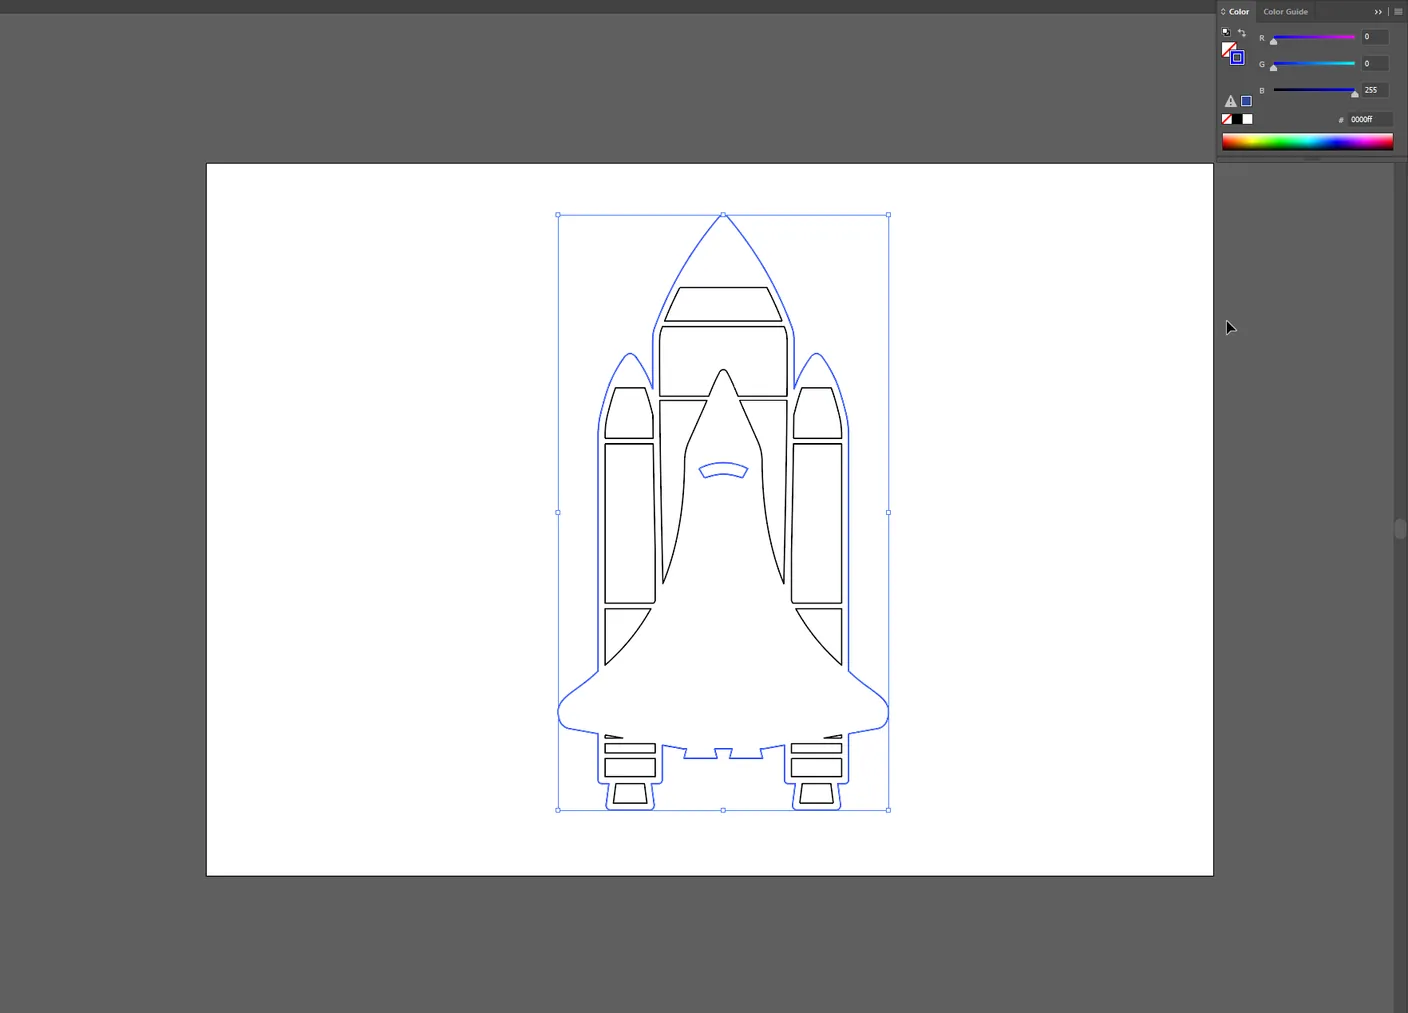Switch to the Color tab
The width and height of the screenshot is (1408, 1013).
point(1239,12)
